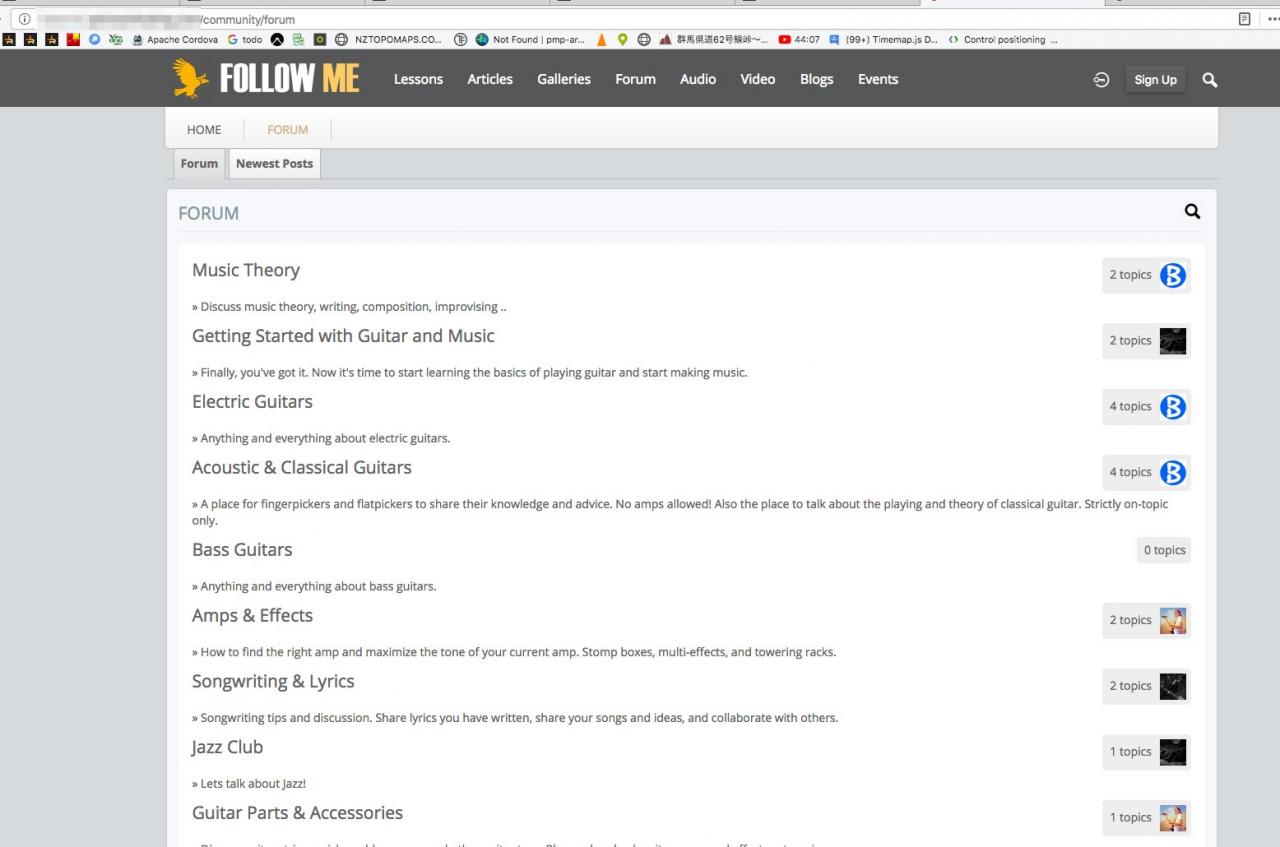Open Articles in the top navigation
The image size is (1280, 847).
(x=490, y=79)
